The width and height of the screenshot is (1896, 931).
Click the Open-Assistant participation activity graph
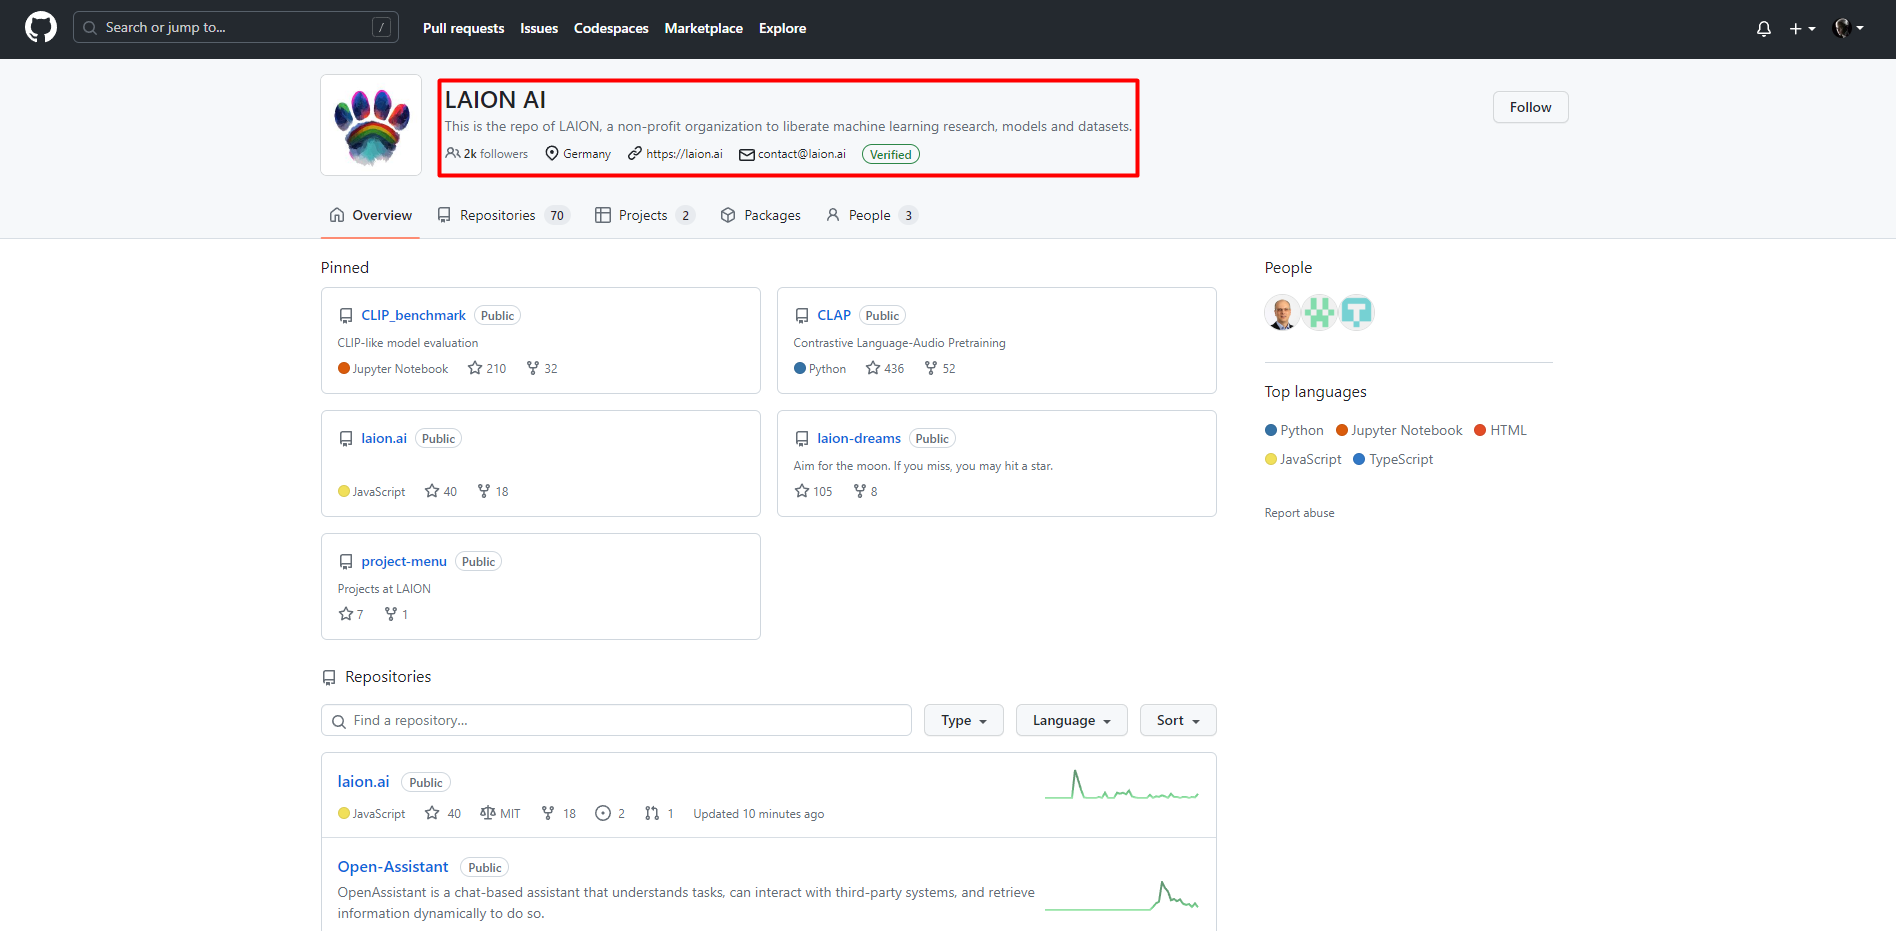tap(1122, 895)
